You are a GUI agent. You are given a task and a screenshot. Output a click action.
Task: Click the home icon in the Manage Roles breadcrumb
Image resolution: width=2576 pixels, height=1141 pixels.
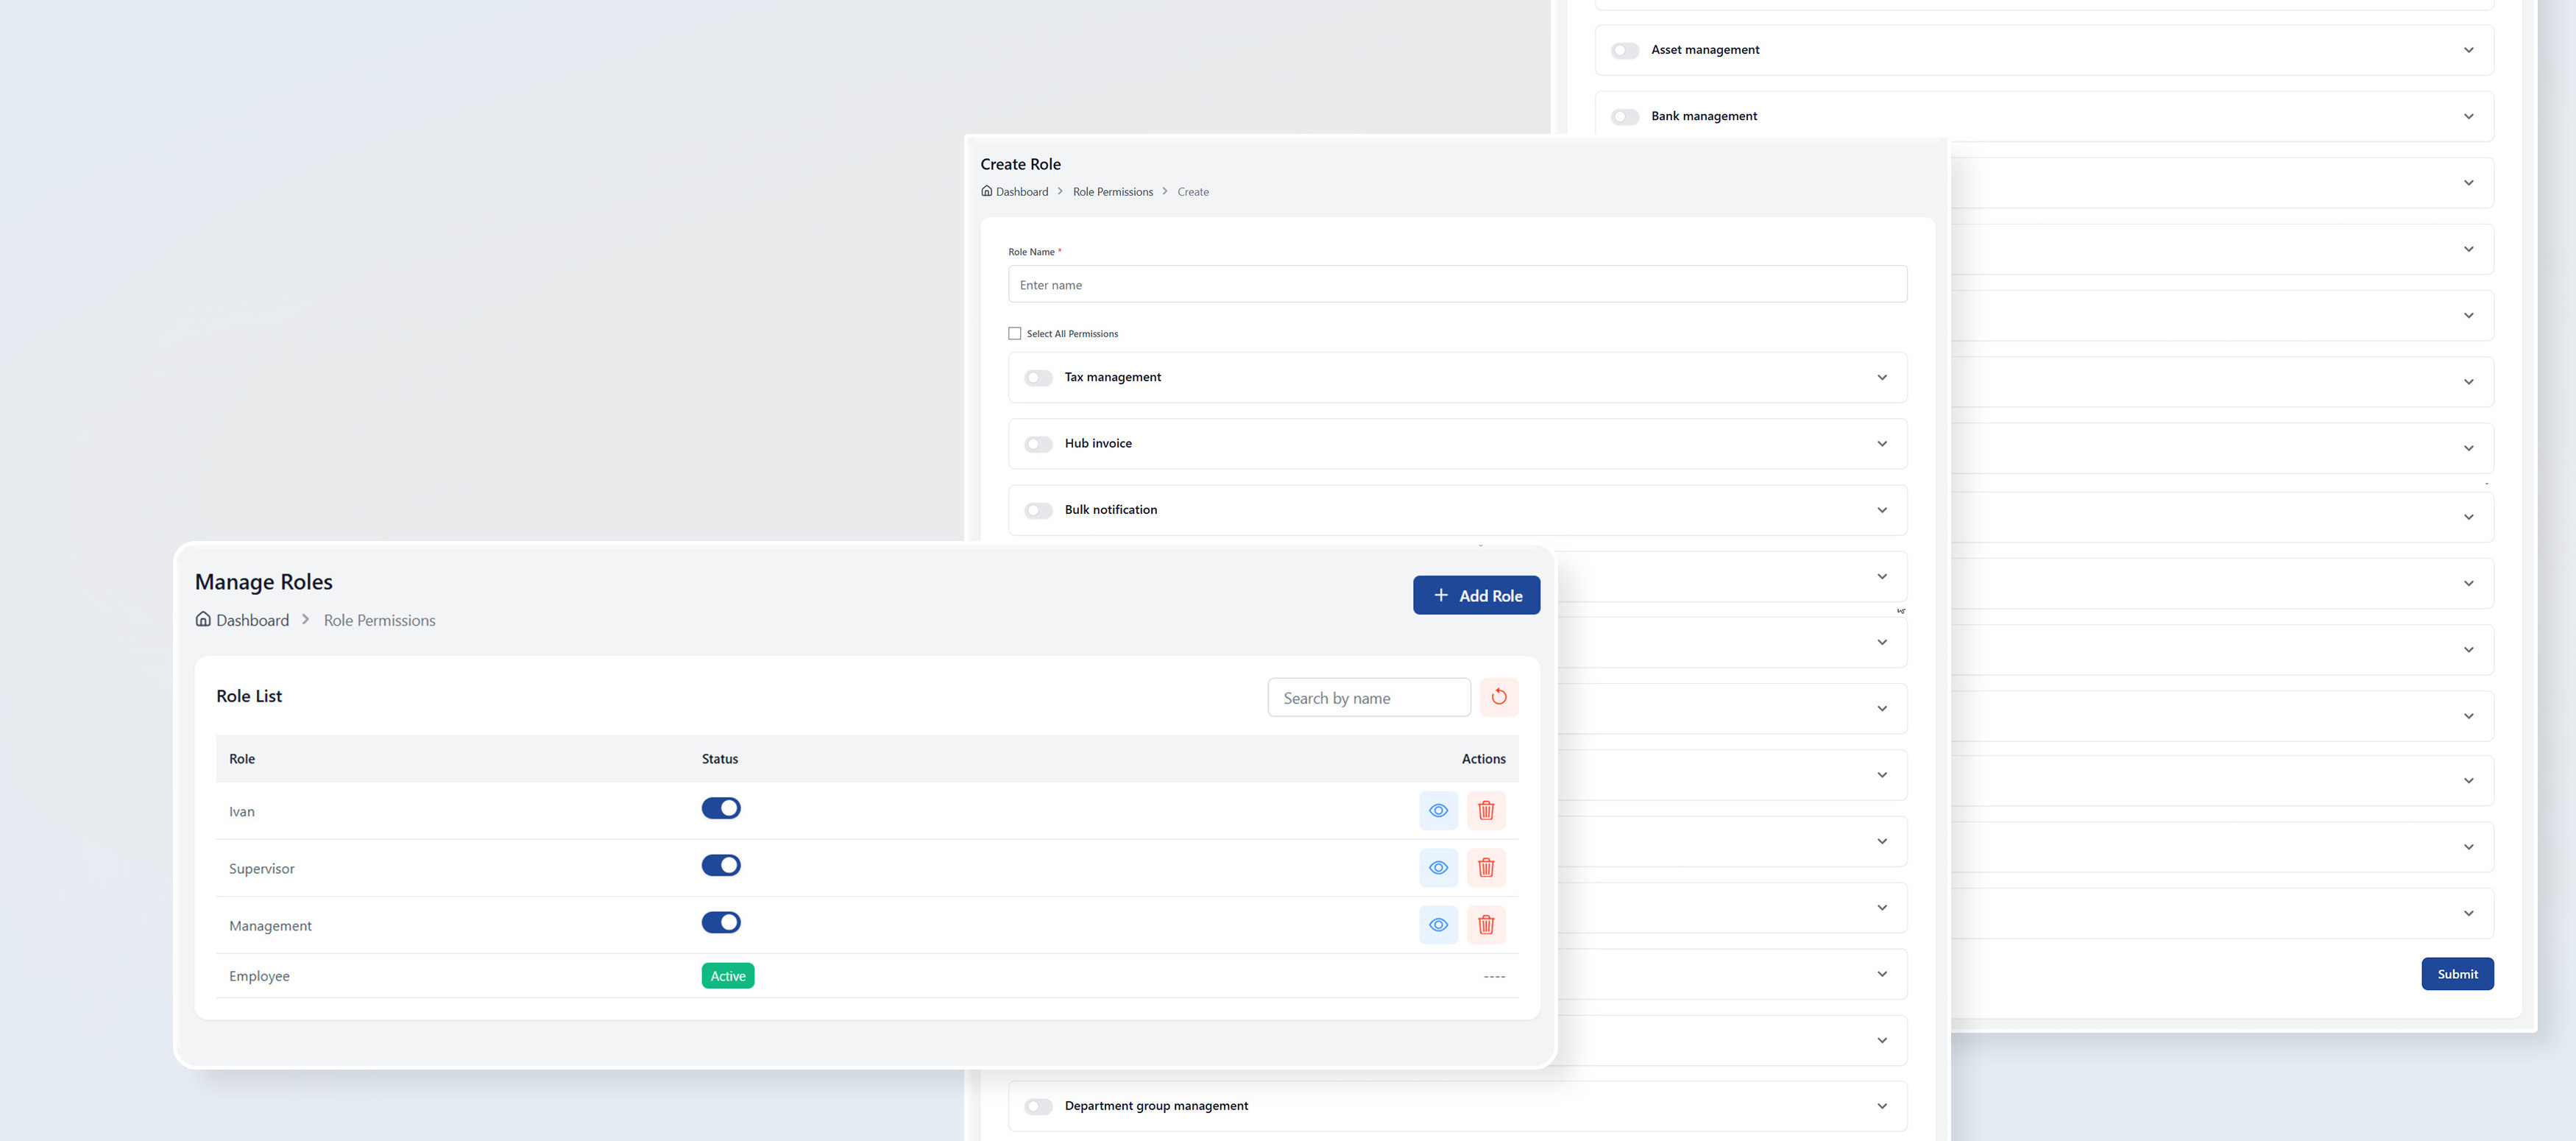pyautogui.click(x=202, y=619)
